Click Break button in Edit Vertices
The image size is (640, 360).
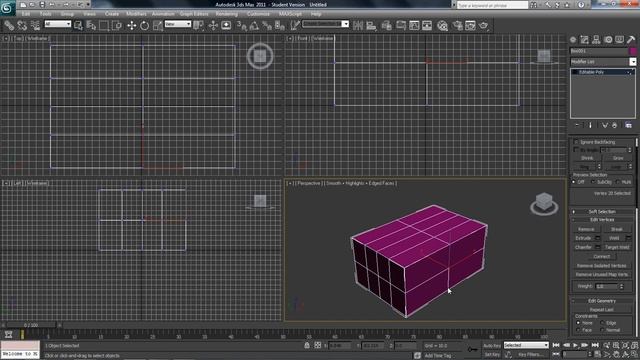point(617,229)
